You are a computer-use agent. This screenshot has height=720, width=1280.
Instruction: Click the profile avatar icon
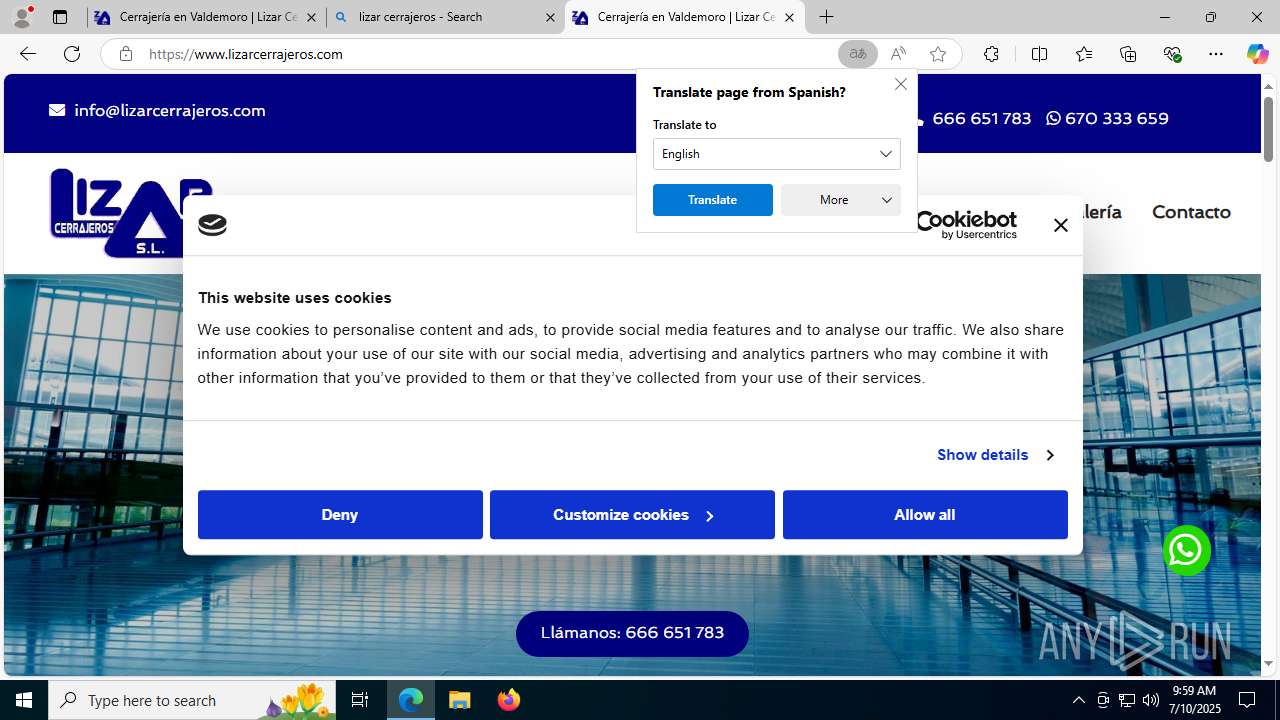23,17
